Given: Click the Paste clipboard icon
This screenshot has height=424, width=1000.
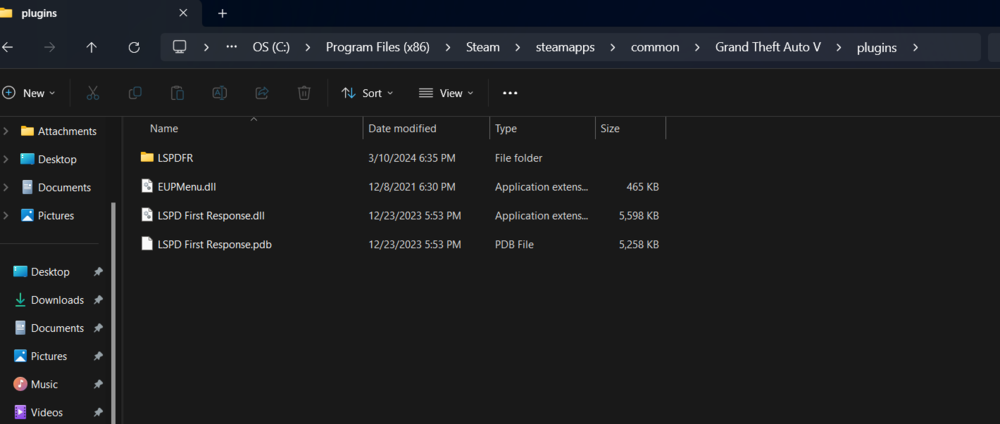Looking at the screenshot, I should point(177,93).
